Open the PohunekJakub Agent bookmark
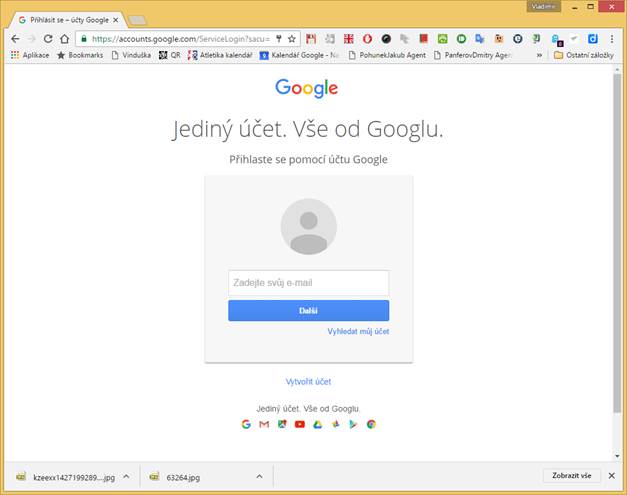Image resolution: width=627 pixels, height=495 pixels. [x=387, y=55]
